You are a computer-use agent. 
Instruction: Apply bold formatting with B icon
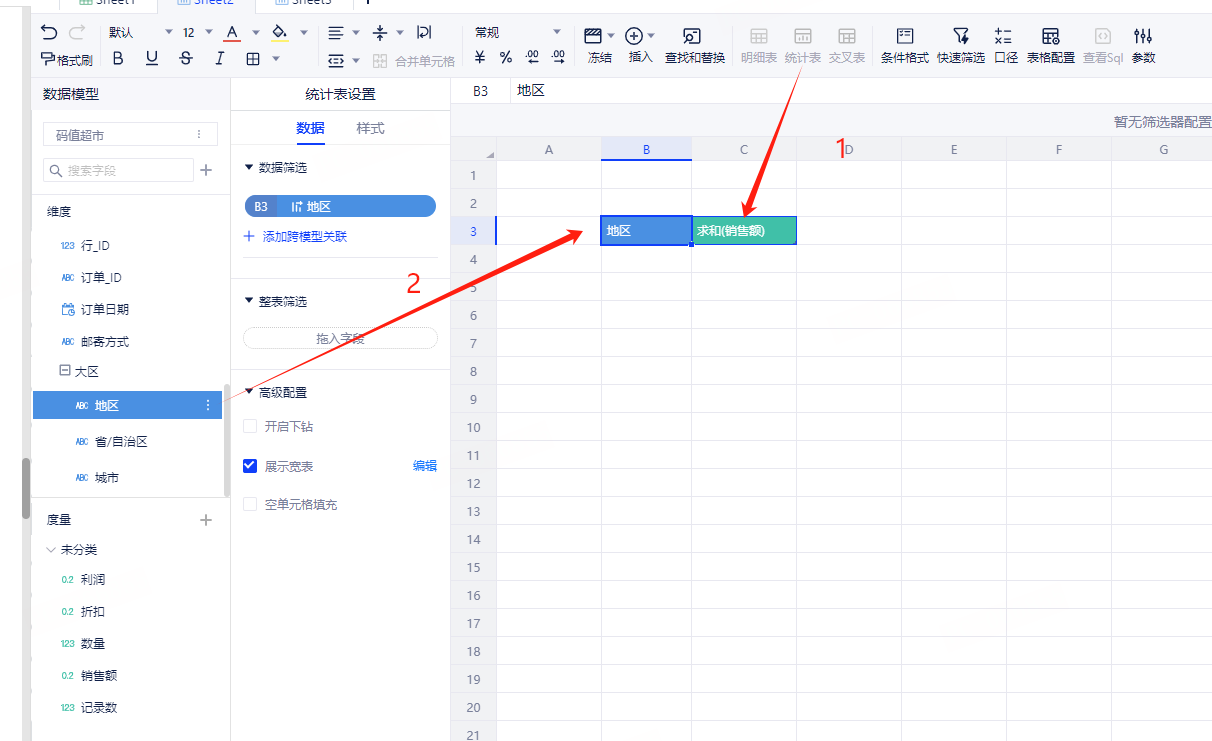pos(118,59)
